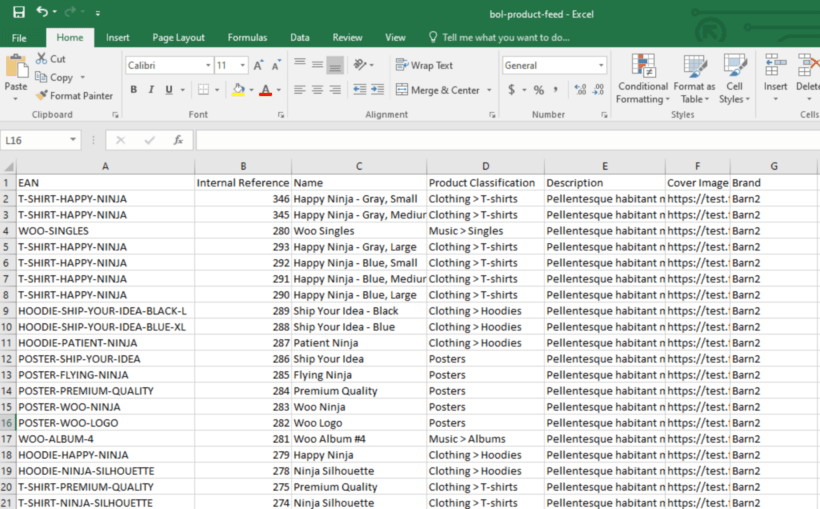This screenshot has height=509, width=820.
Task: Click the Increase Font Size icon
Action: pyautogui.click(x=259, y=65)
